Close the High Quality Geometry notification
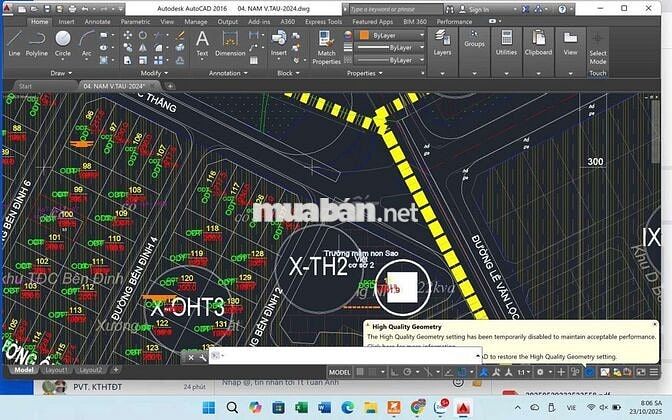This screenshot has width=672, height=420. point(655,324)
